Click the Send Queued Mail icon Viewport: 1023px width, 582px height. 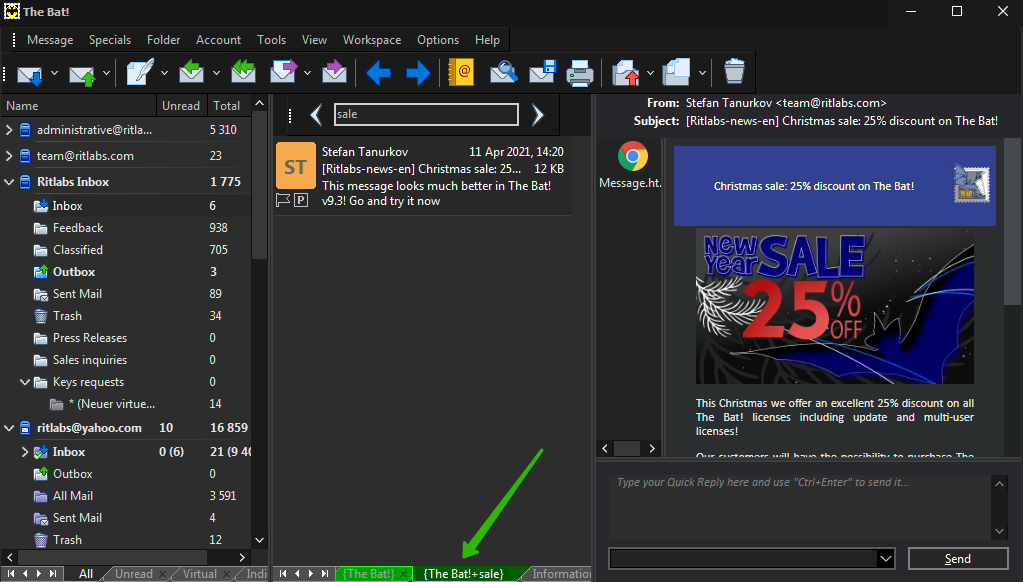point(82,73)
